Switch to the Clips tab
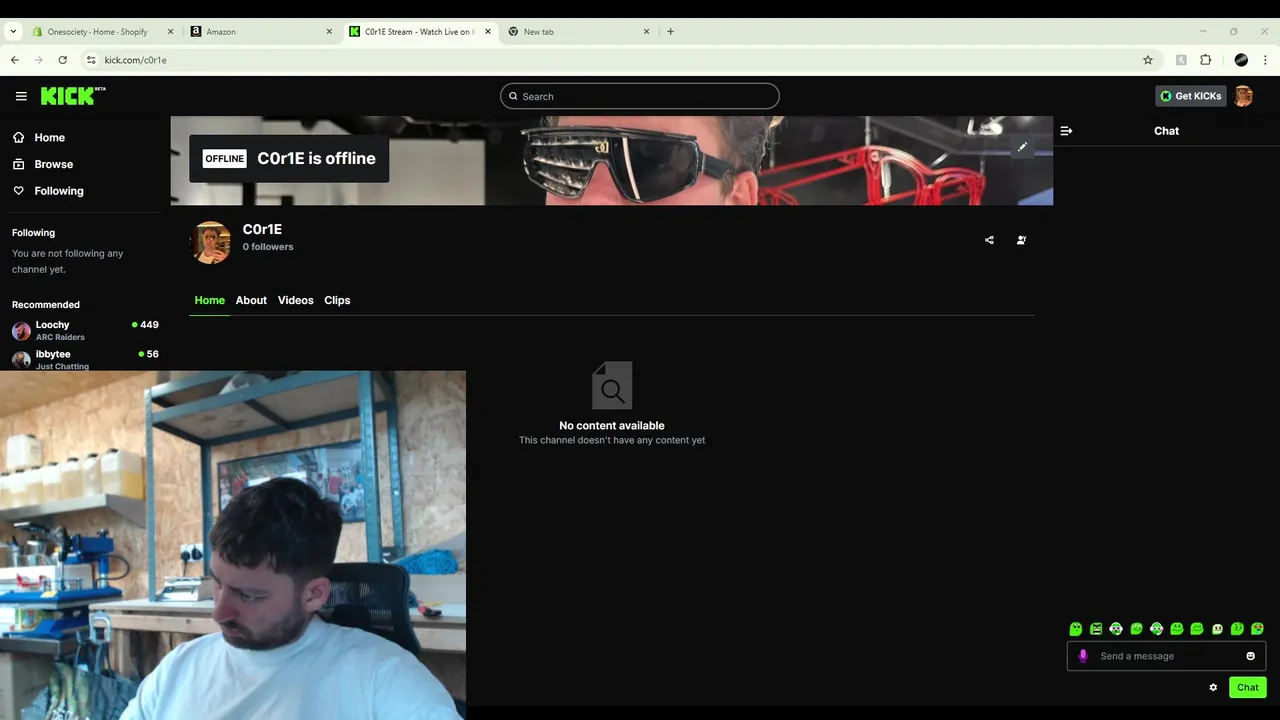This screenshot has width=1280, height=720. [x=337, y=300]
